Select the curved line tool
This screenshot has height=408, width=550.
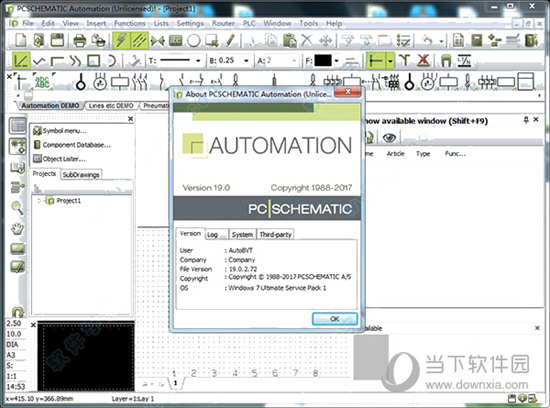[x=75, y=61]
